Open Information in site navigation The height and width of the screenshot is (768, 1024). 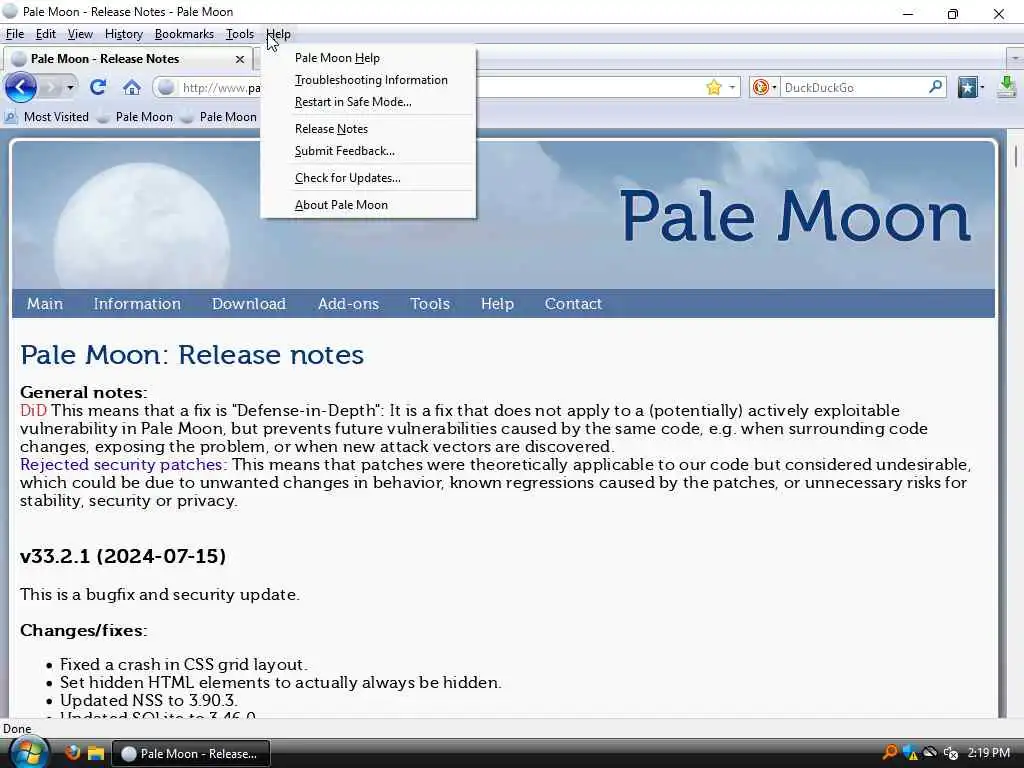[137, 304]
